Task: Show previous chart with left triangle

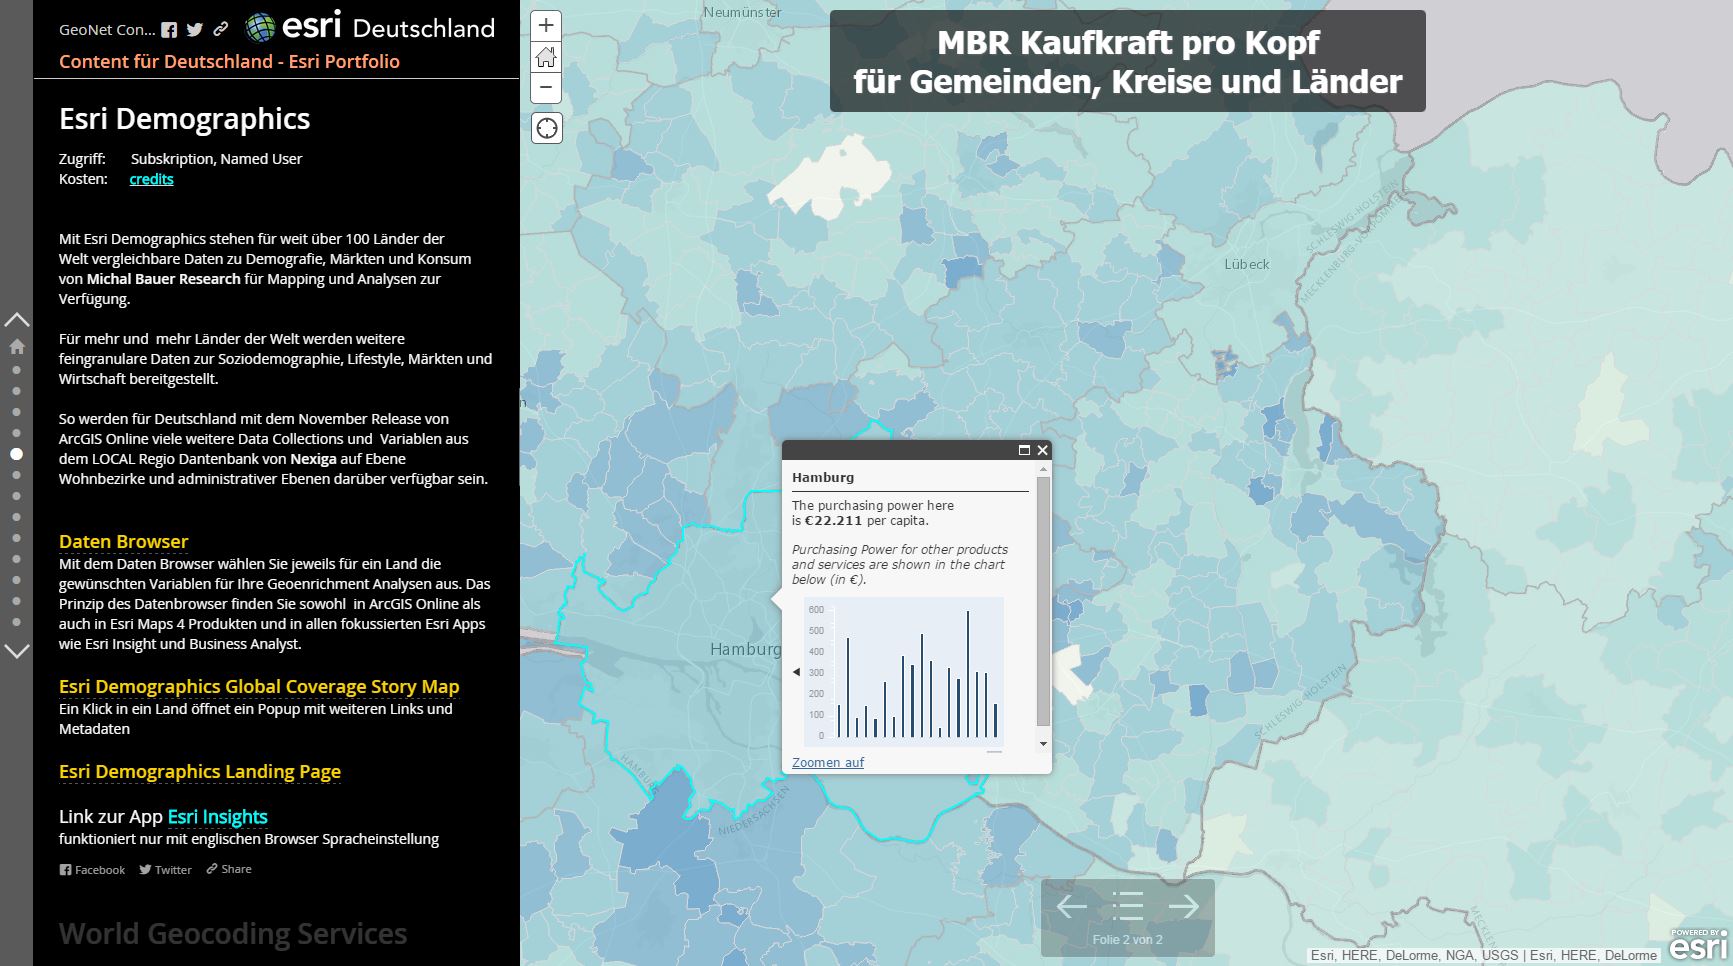Action: [x=797, y=672]
